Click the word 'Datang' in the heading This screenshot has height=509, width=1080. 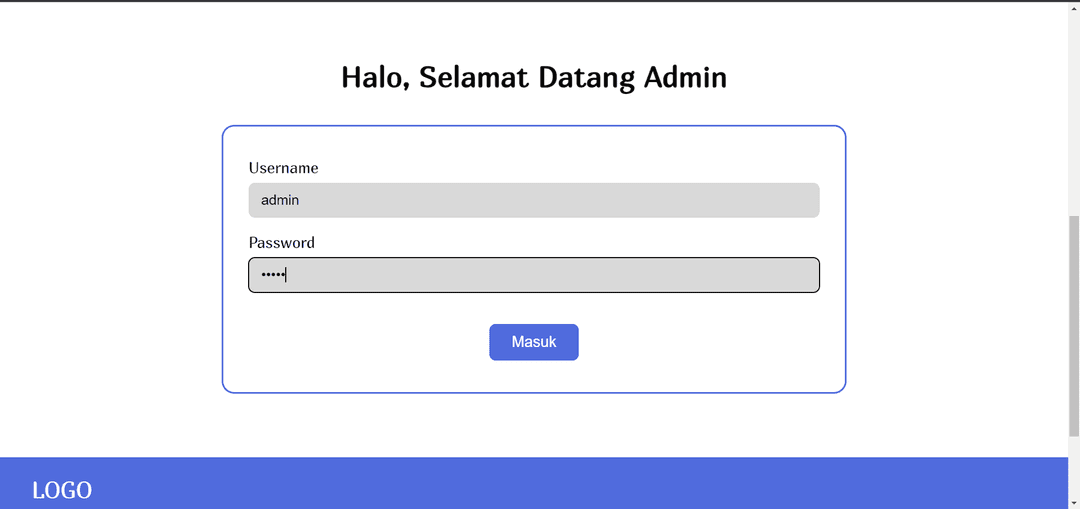tap(587, 79)
